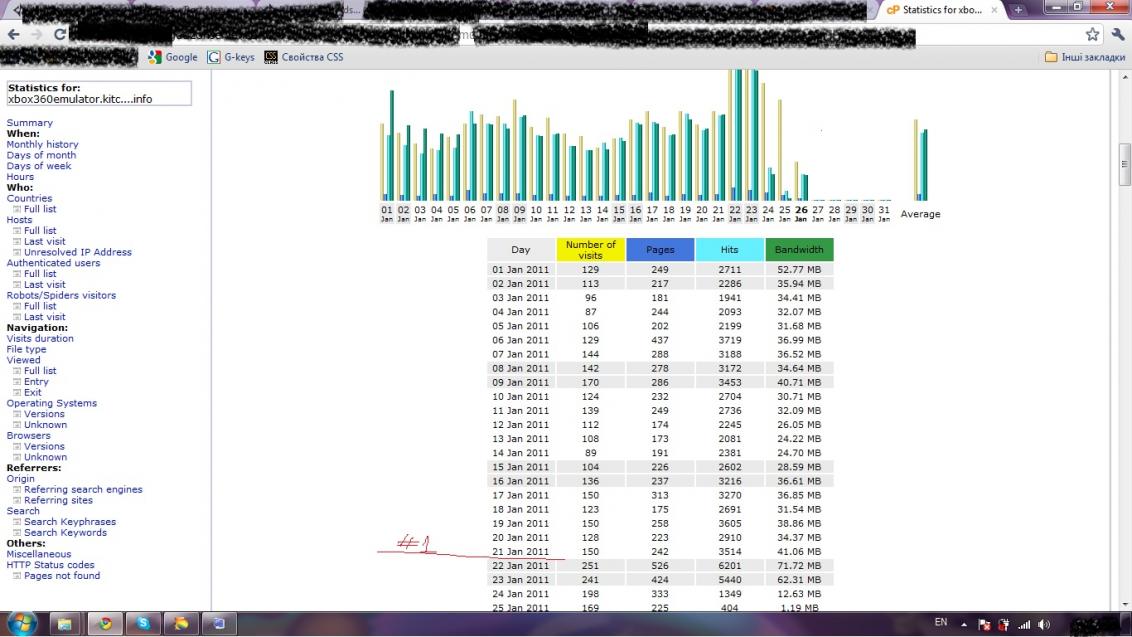The image size is (1132, 637).
Task: Open Referring search engines list
Action: pos(83,490)
